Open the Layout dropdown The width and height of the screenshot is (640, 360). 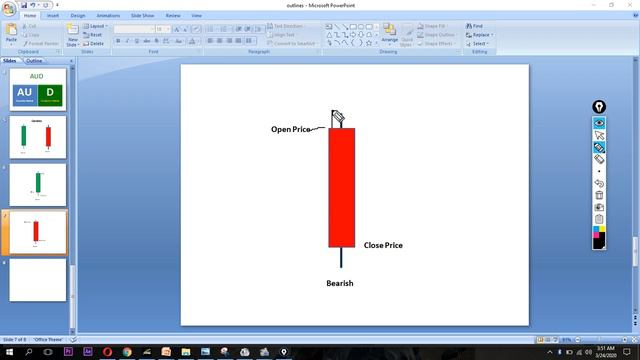pyautogui.click(x=96, y=26)
